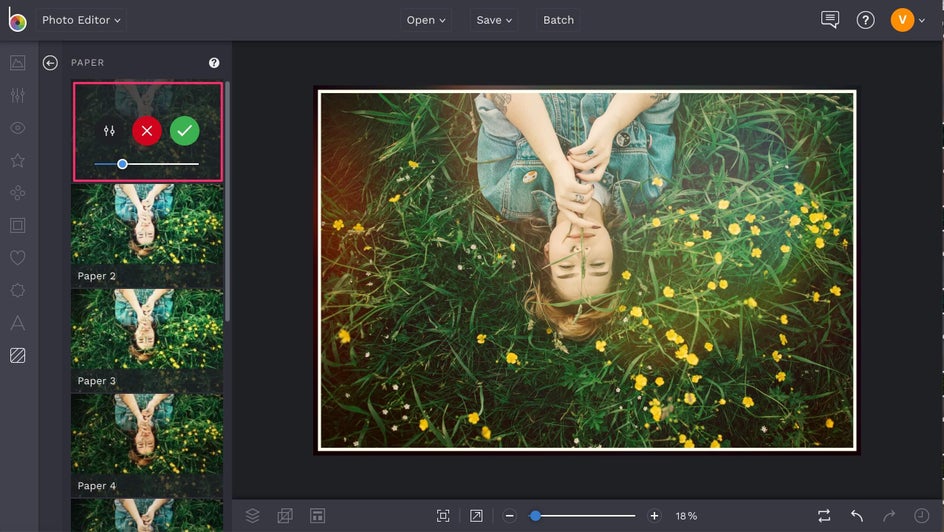Image resolution: width=944 pixels, height=532 pixels.
Task: Open the Touch Up eye icon tab
Action: click(17, 128)
